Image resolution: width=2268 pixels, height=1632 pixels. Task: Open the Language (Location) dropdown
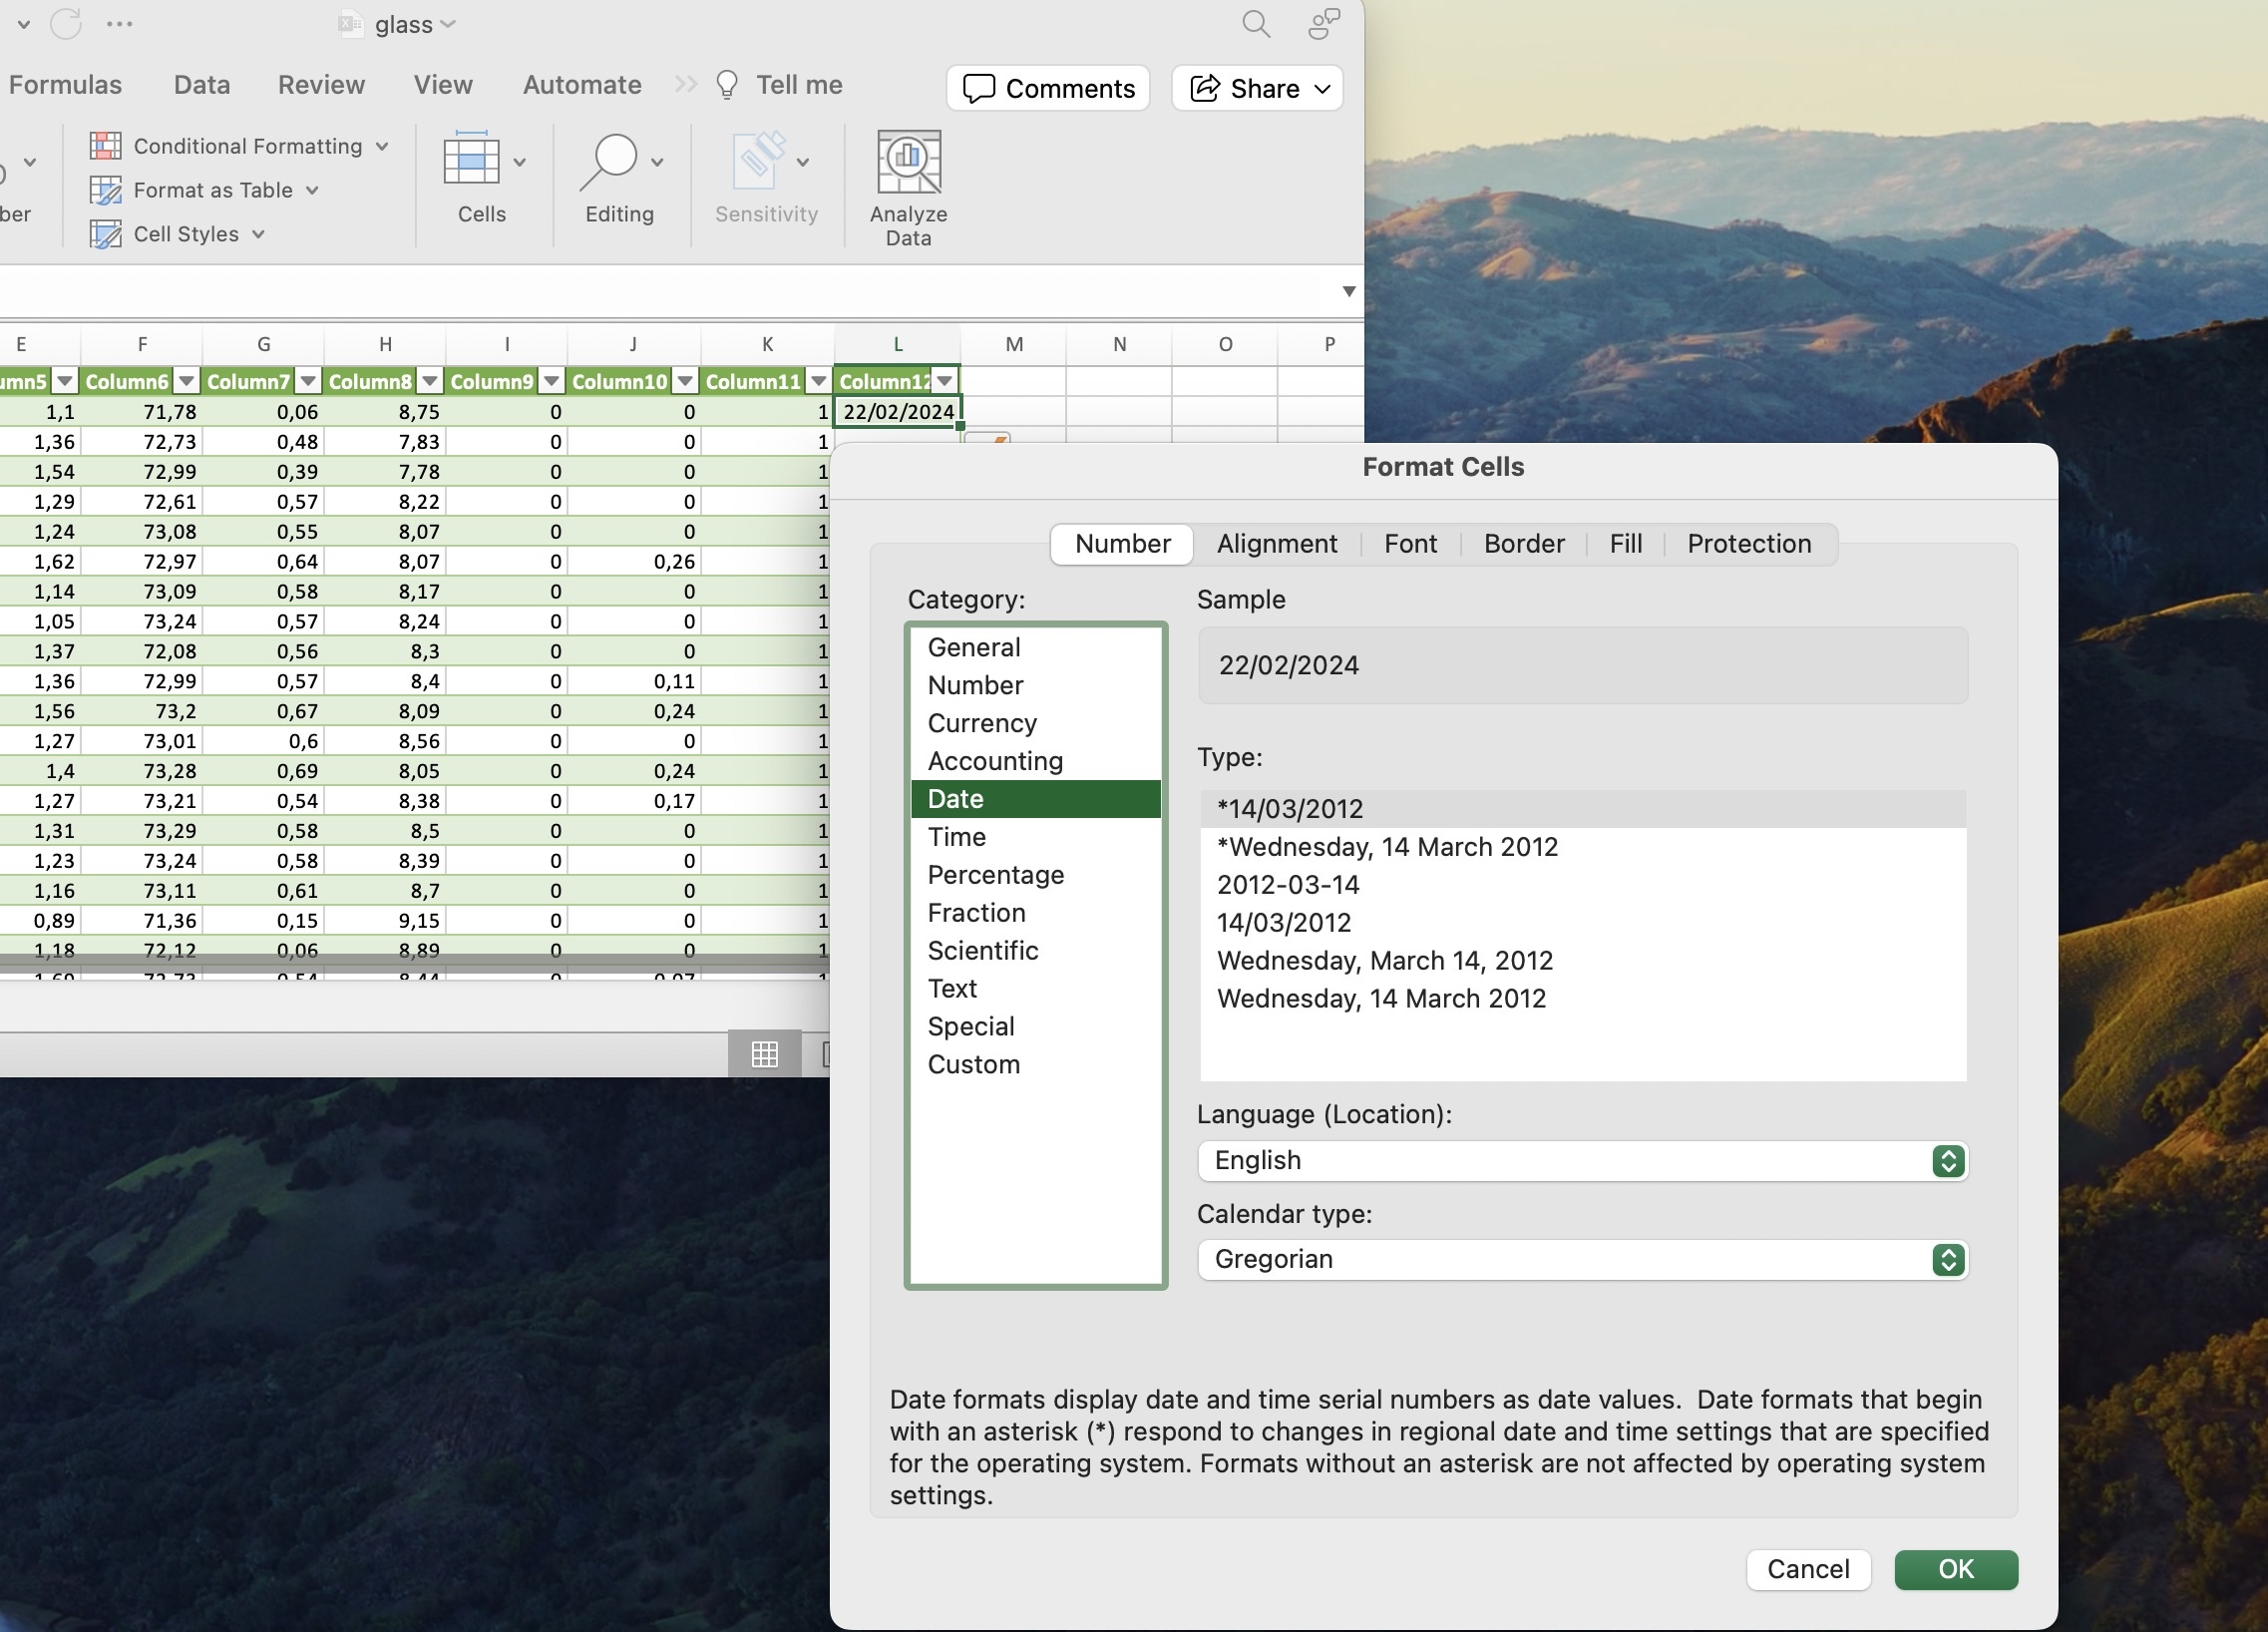pyautogui.click(x=1947, y=1161)
